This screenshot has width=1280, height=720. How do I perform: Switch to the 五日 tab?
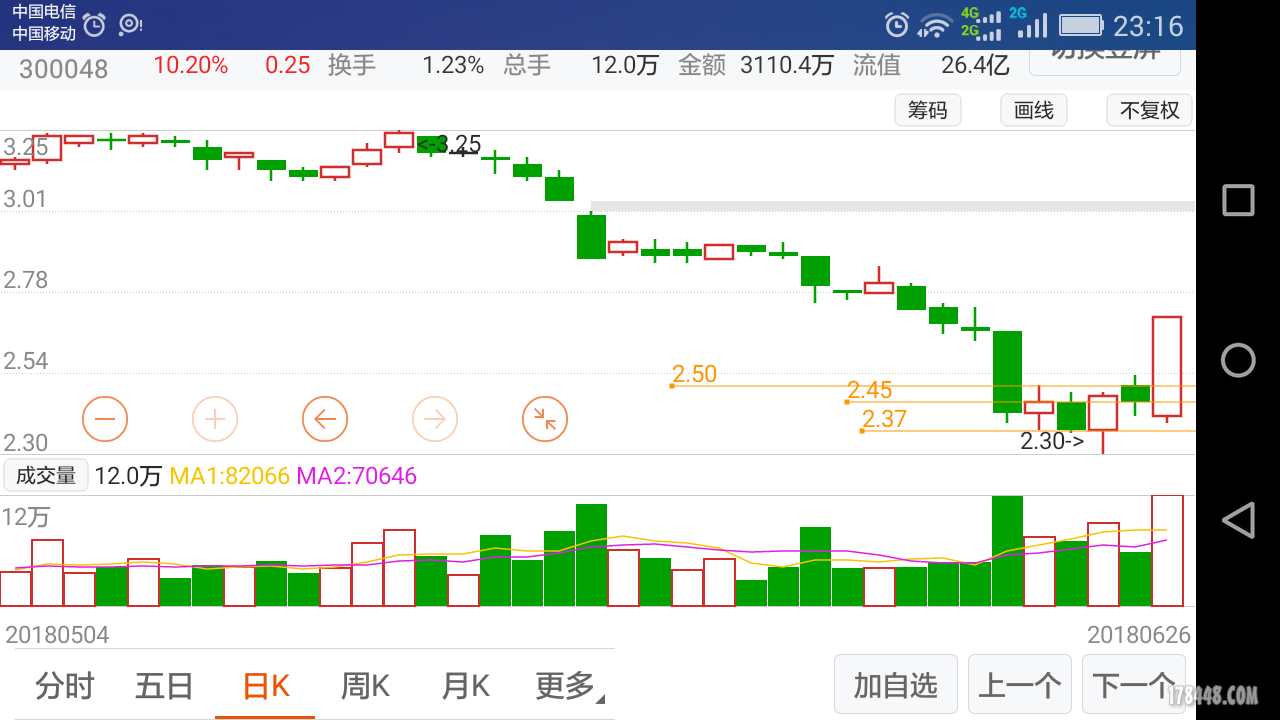[x=164, y=686]
